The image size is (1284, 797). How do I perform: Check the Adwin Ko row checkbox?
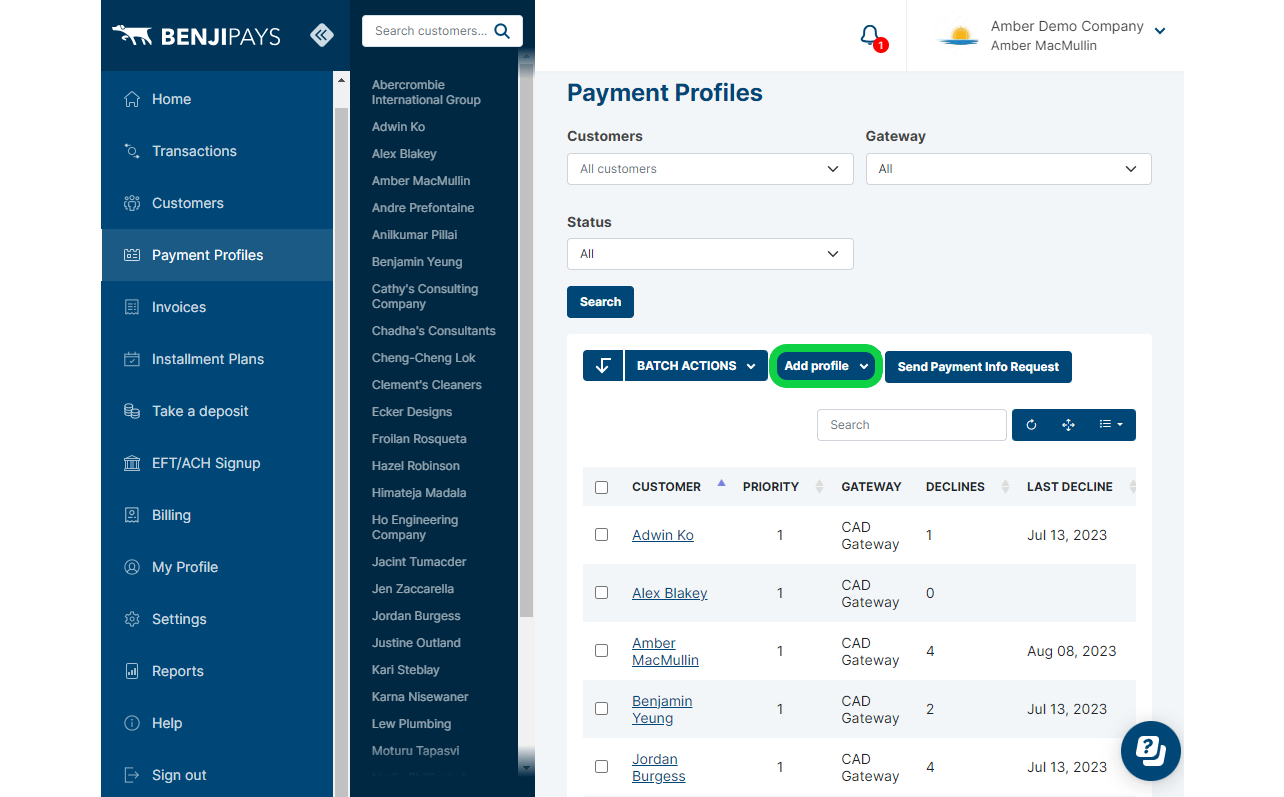(601, 535)
